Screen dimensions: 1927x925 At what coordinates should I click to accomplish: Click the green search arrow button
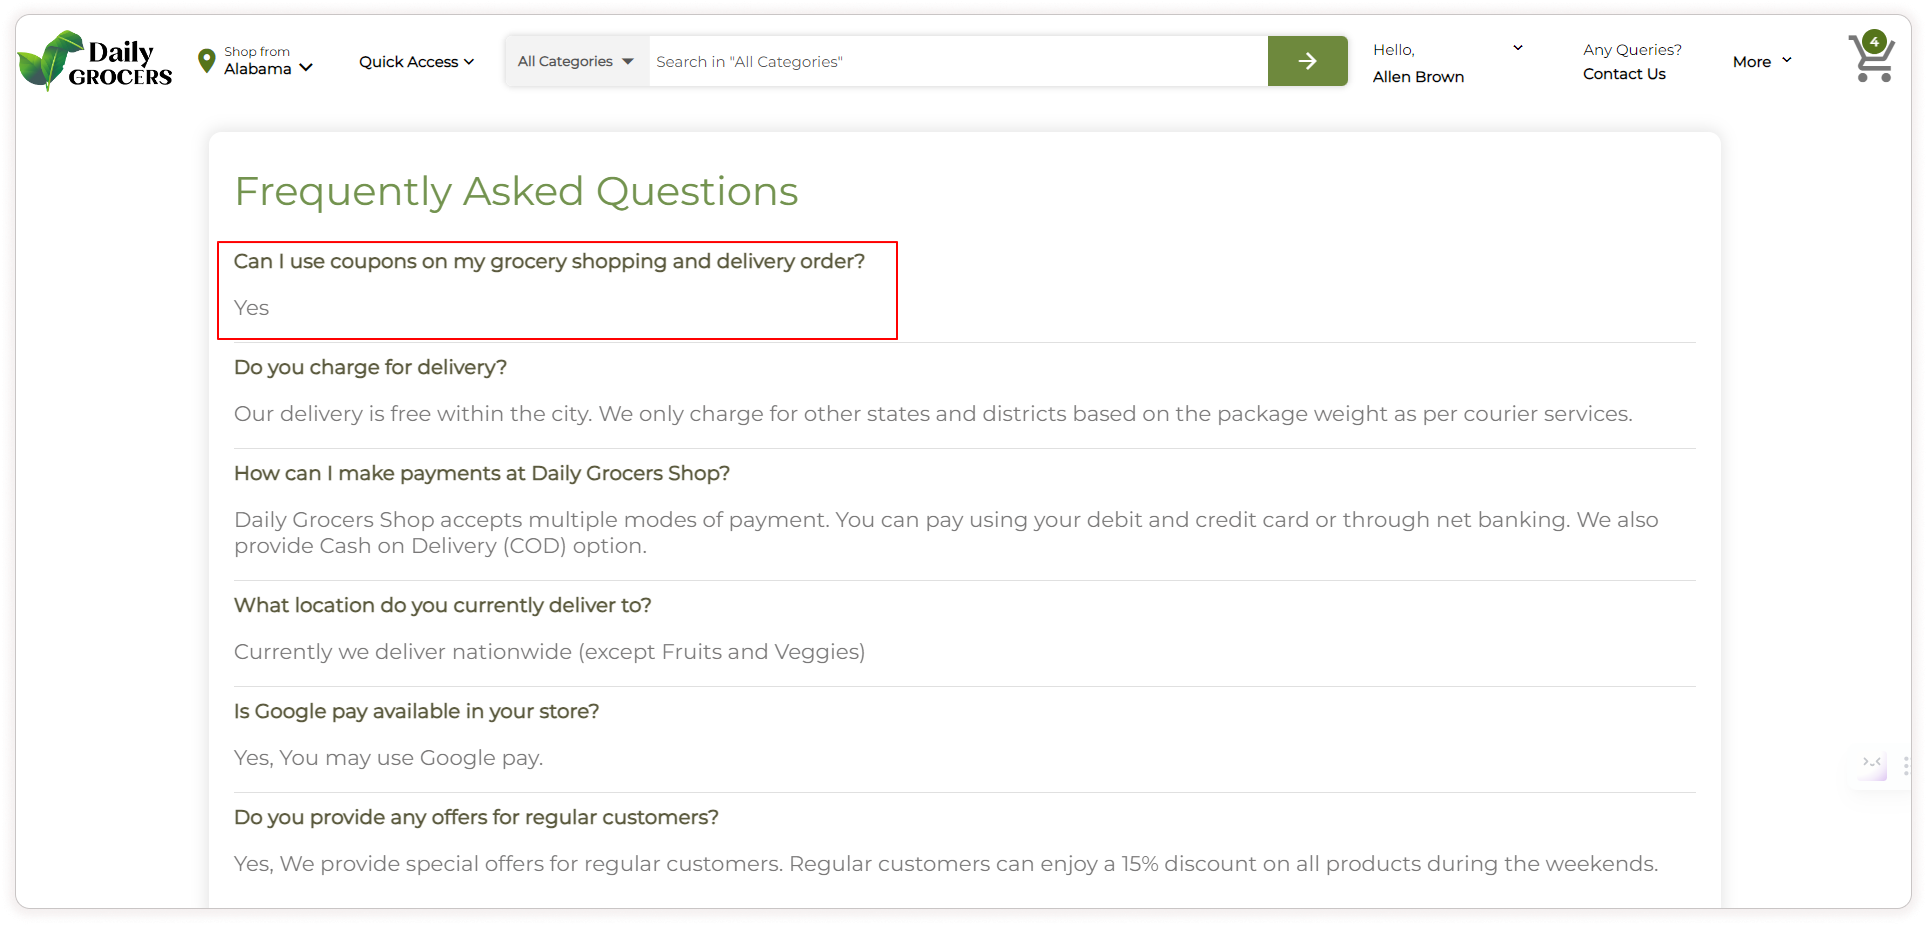pos(1307,61)
